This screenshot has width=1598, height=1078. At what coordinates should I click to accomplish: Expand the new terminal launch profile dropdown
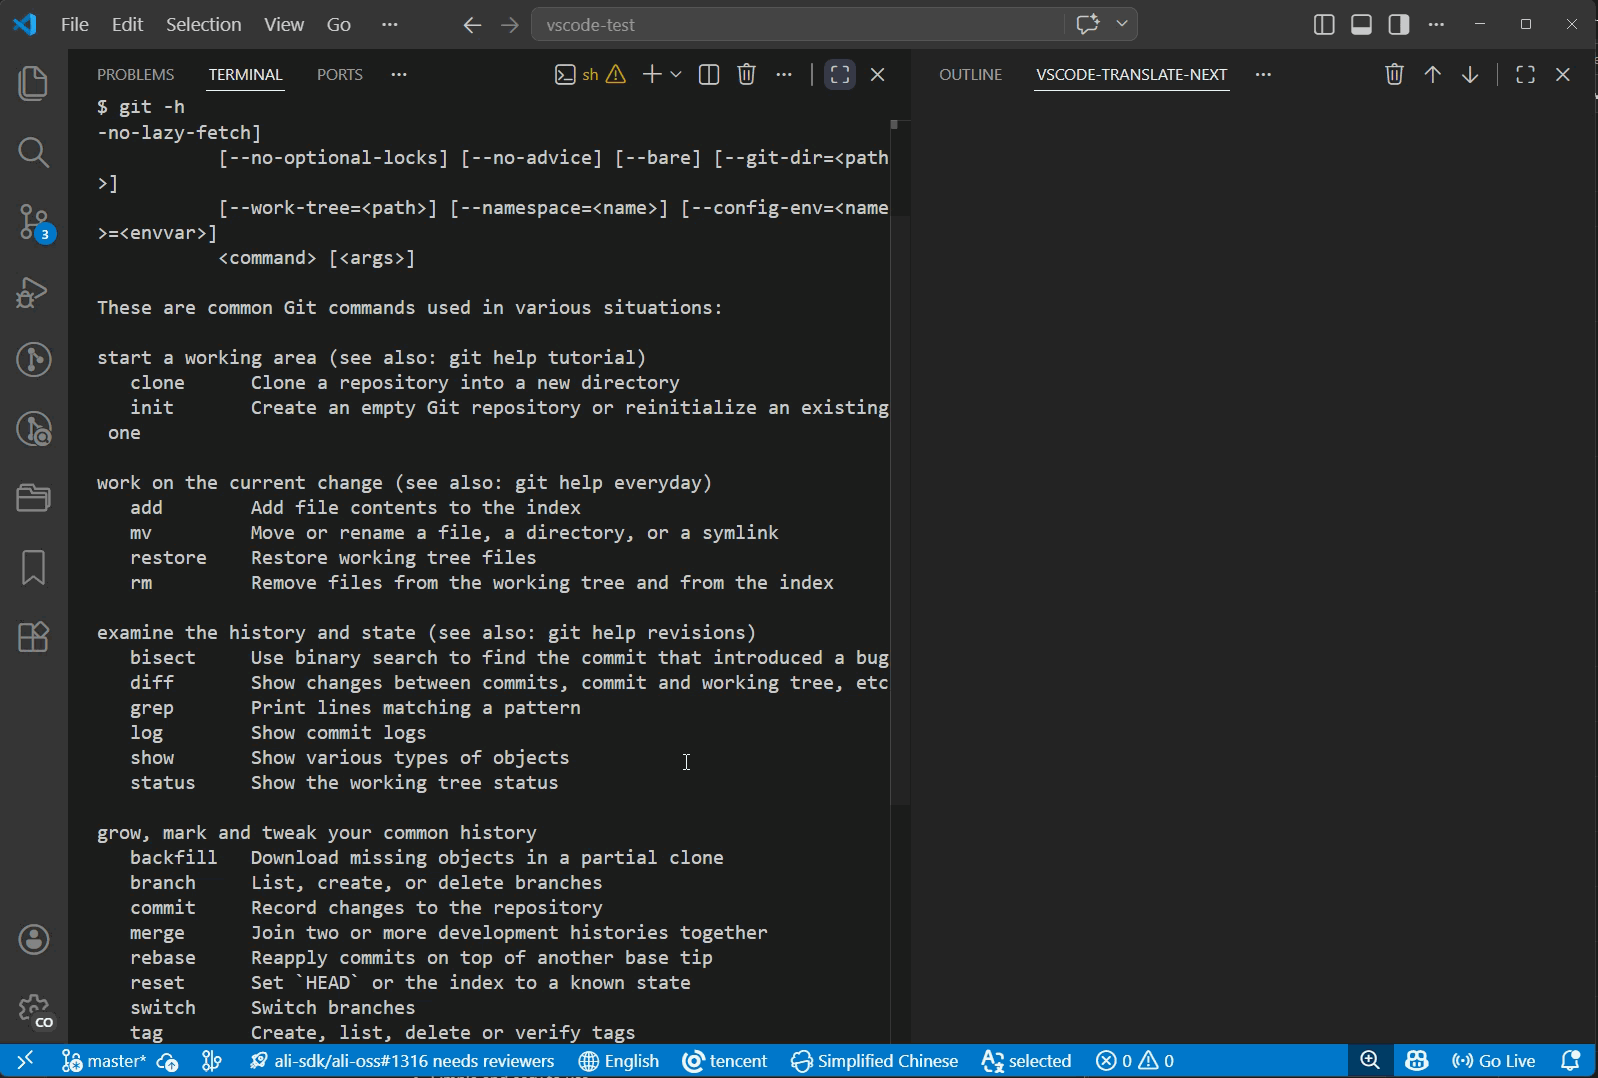[676, 74]
